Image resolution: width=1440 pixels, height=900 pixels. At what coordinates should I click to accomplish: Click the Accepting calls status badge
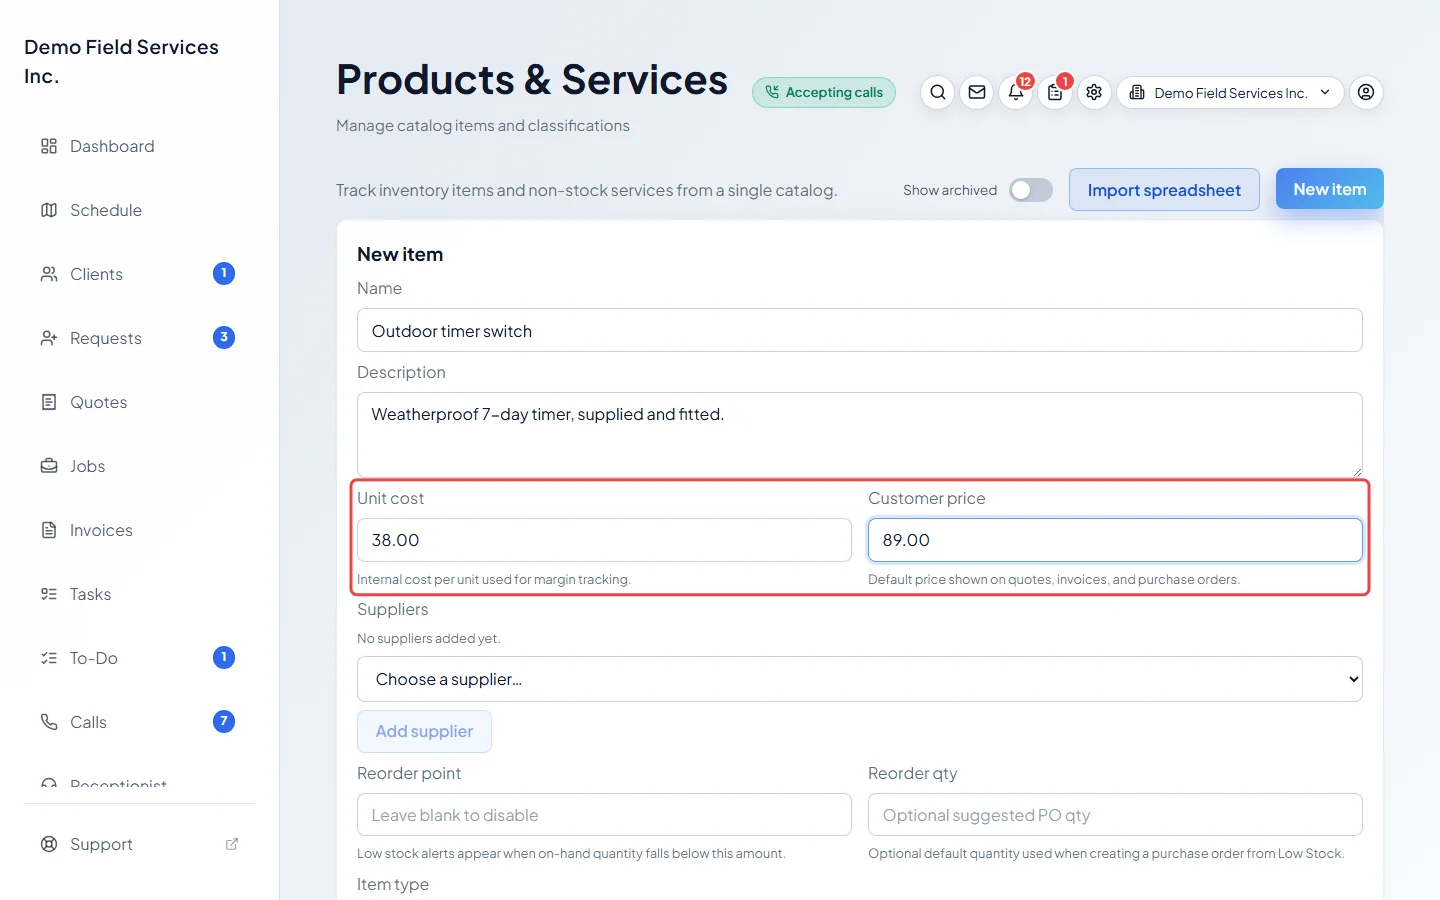tap(824, 93)
